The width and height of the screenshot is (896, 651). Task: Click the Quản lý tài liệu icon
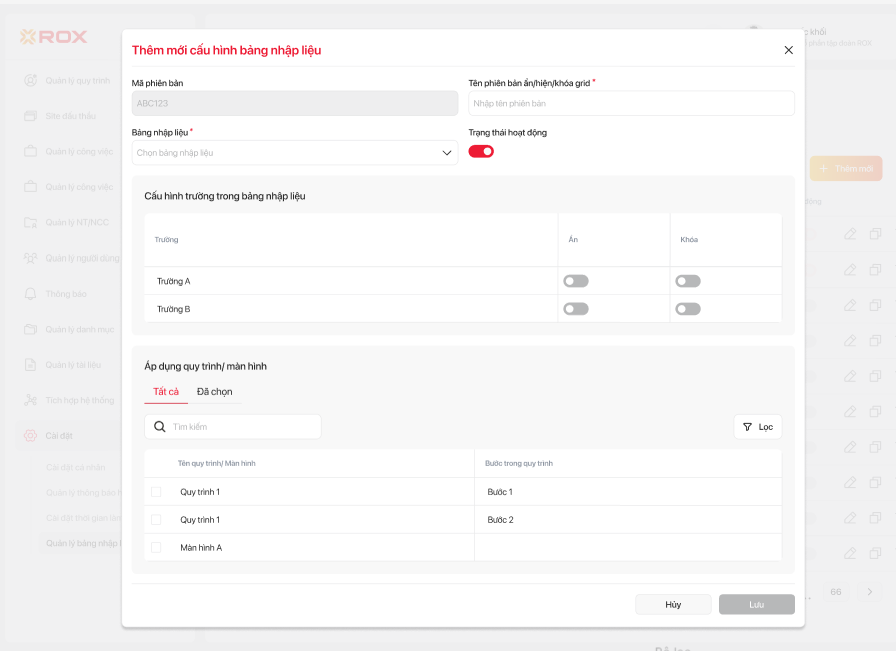[31, 365]
